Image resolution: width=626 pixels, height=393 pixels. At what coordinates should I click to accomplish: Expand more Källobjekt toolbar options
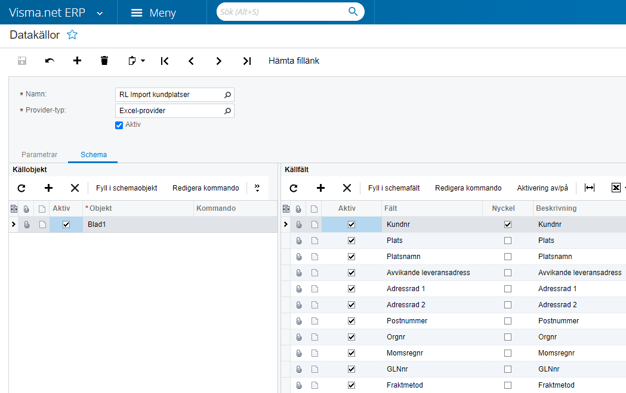[x=257, y=188]
